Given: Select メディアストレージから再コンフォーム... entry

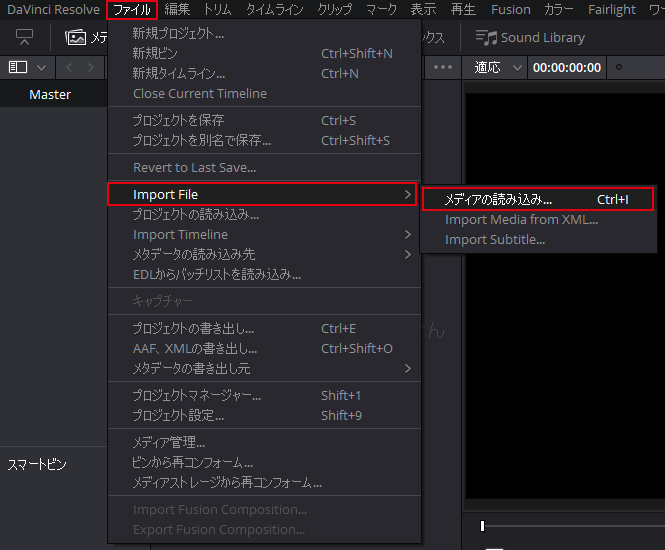Looking at the screenshot, I should point(265,483).
